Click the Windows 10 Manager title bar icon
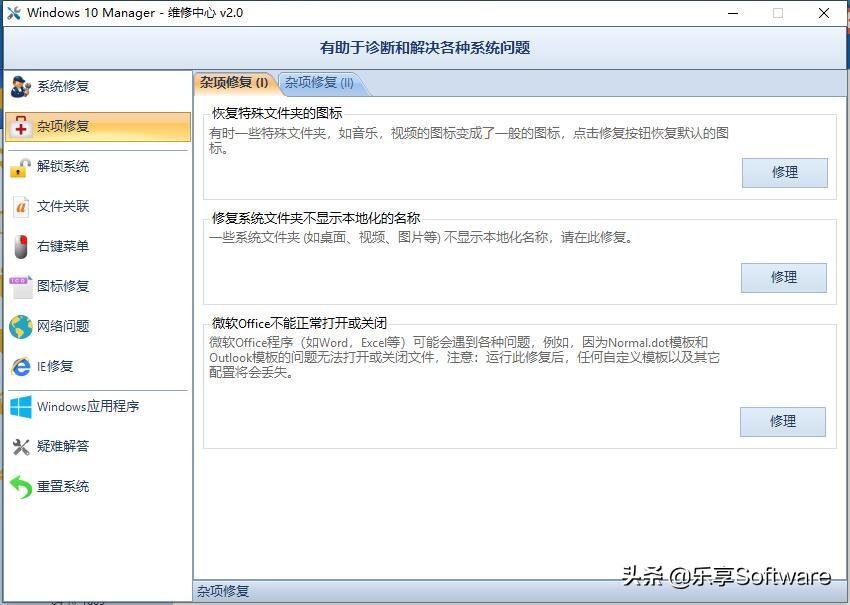 [14, 12]
